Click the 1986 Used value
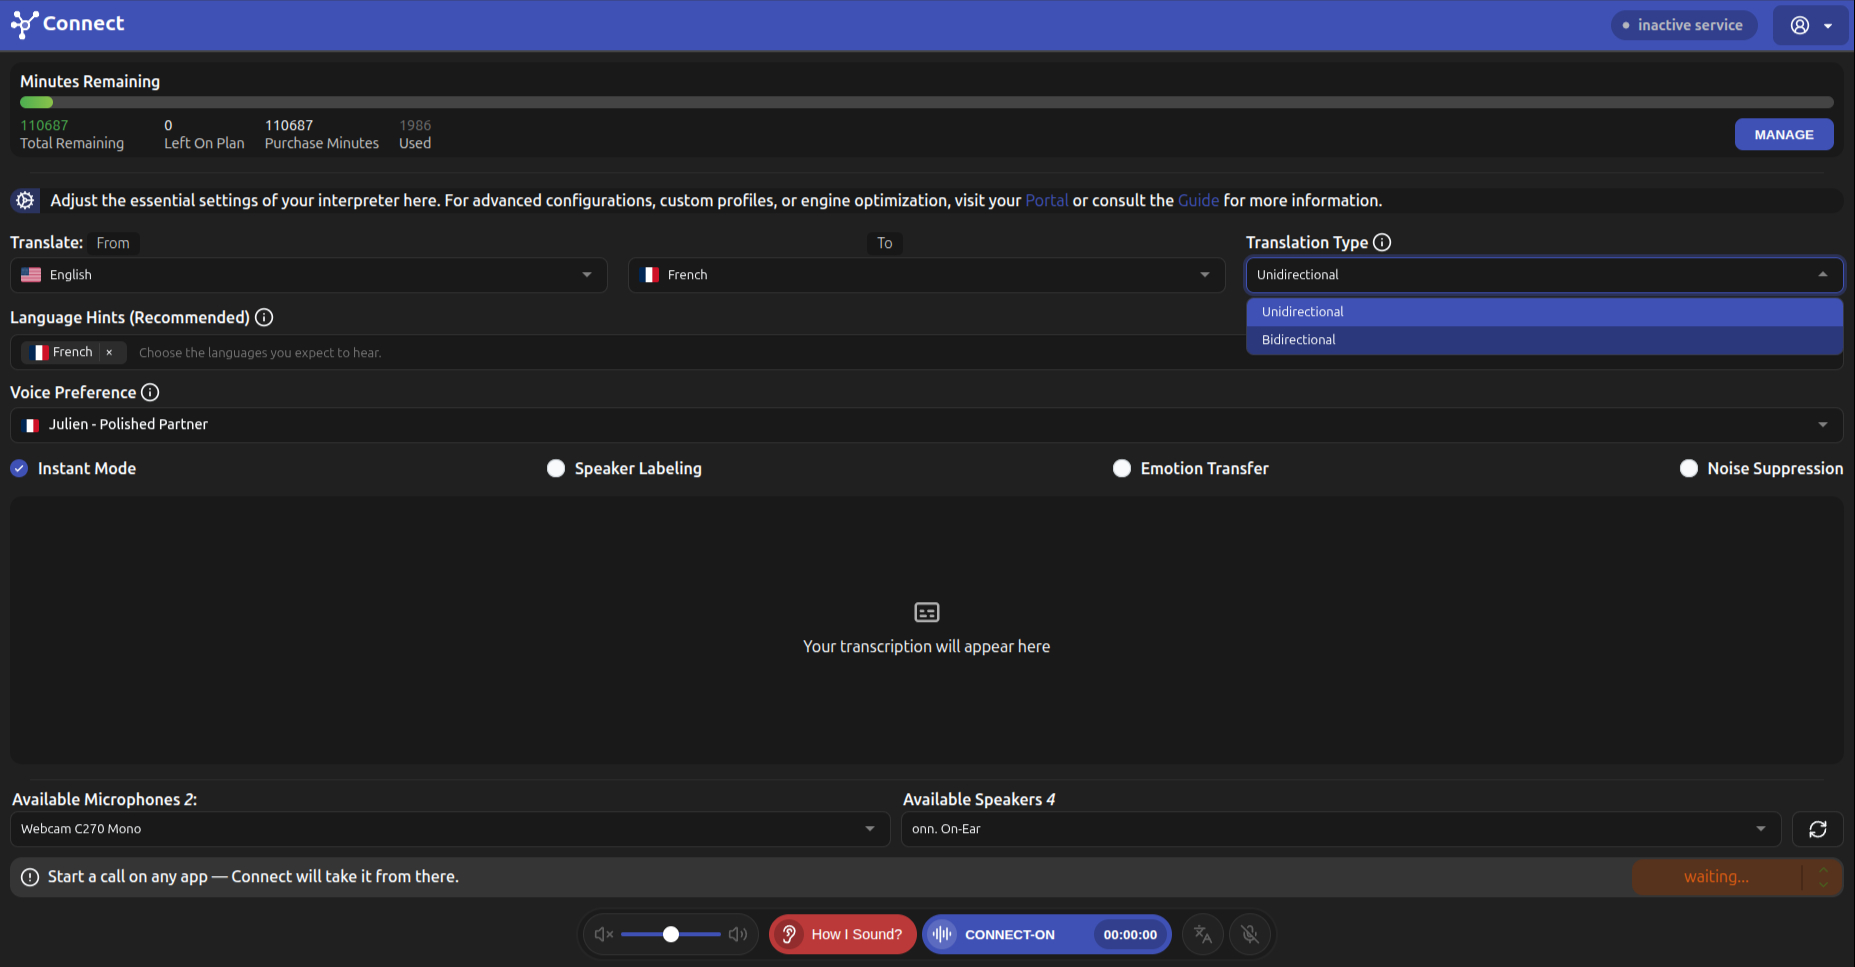This screenshot has width=1855, height=967. point(415,125)
